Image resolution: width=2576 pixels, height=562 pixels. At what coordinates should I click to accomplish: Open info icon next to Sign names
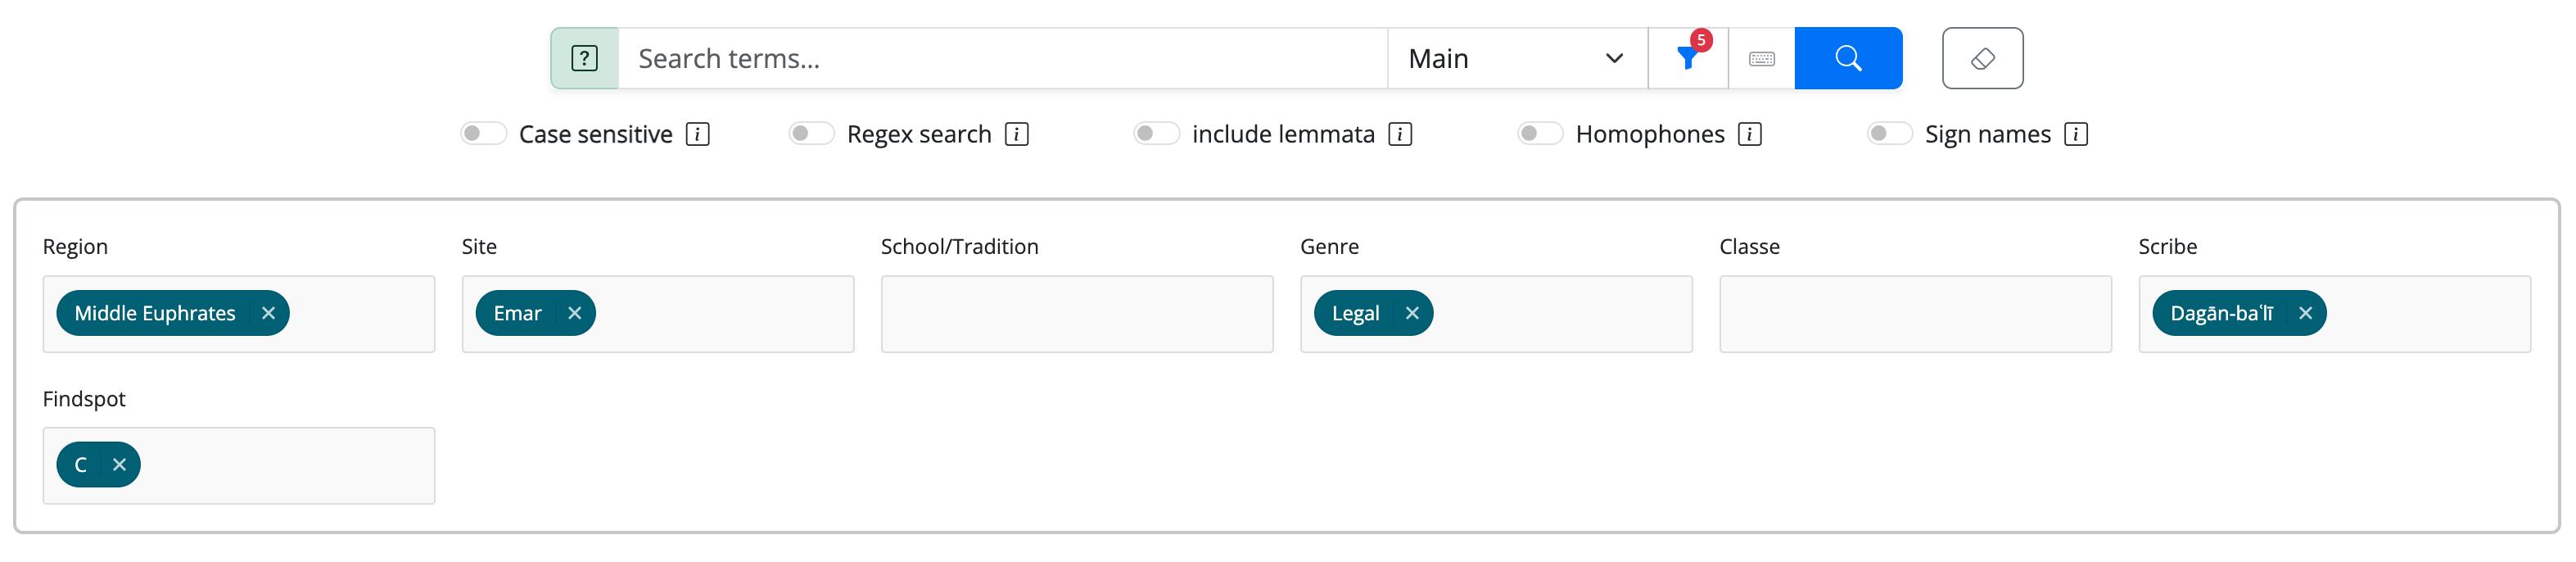tap(2076, 134)
